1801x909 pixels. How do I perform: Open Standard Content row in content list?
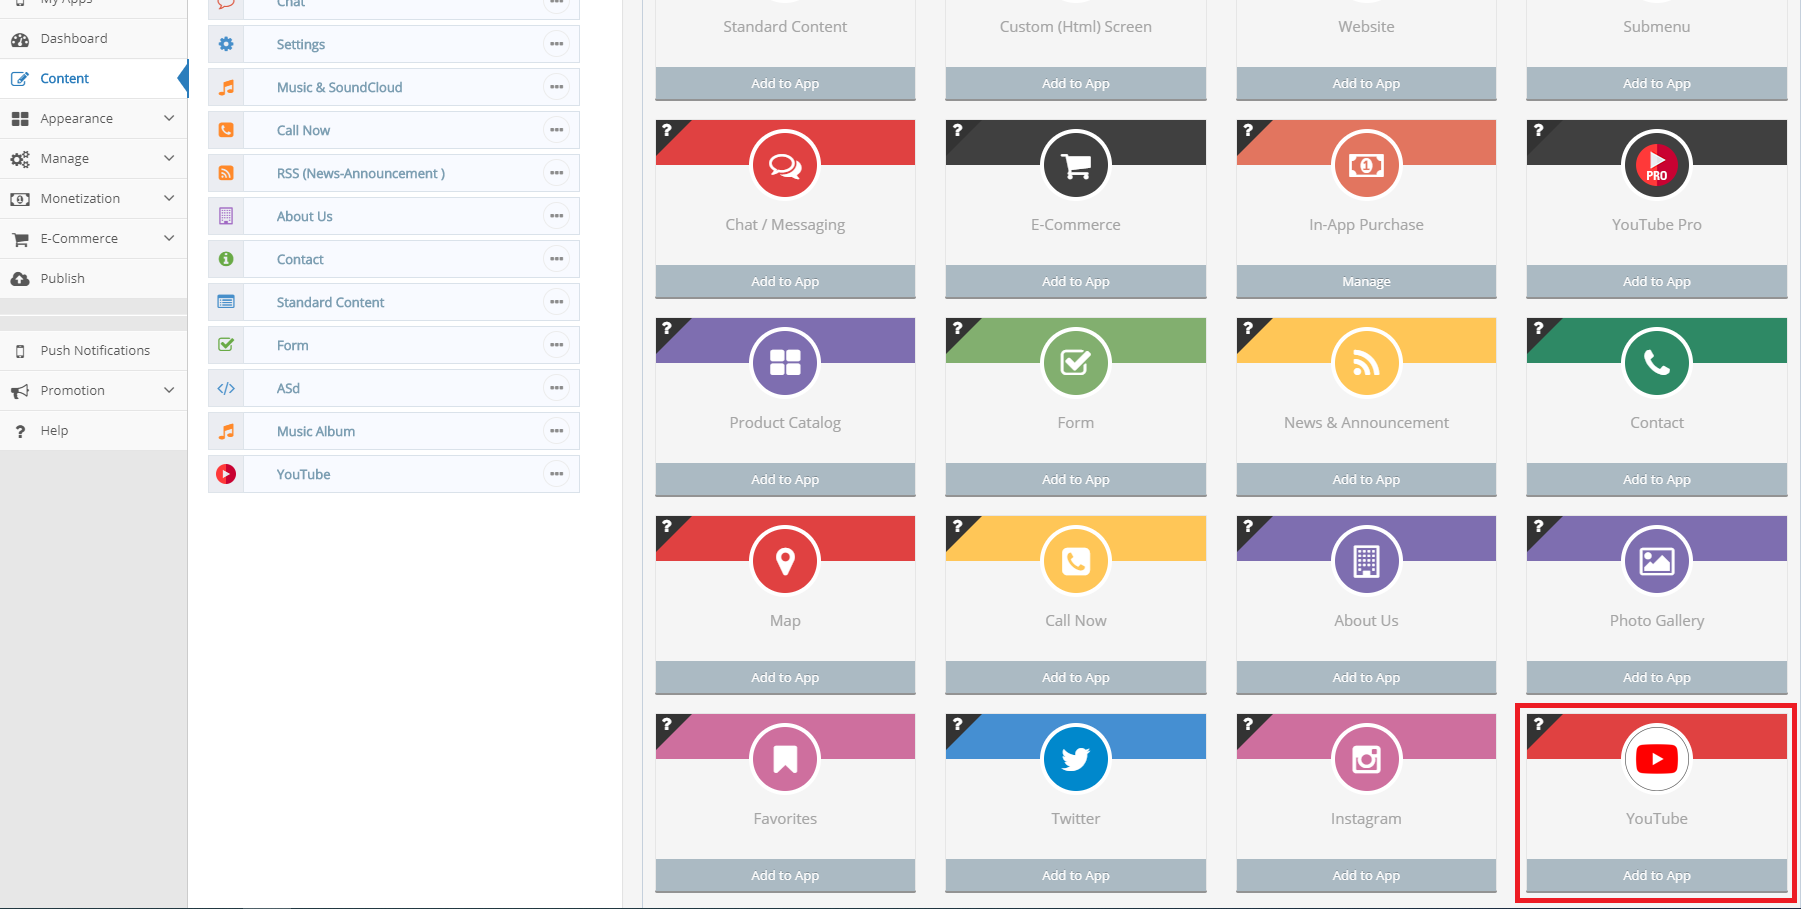(x=394, y=302)
